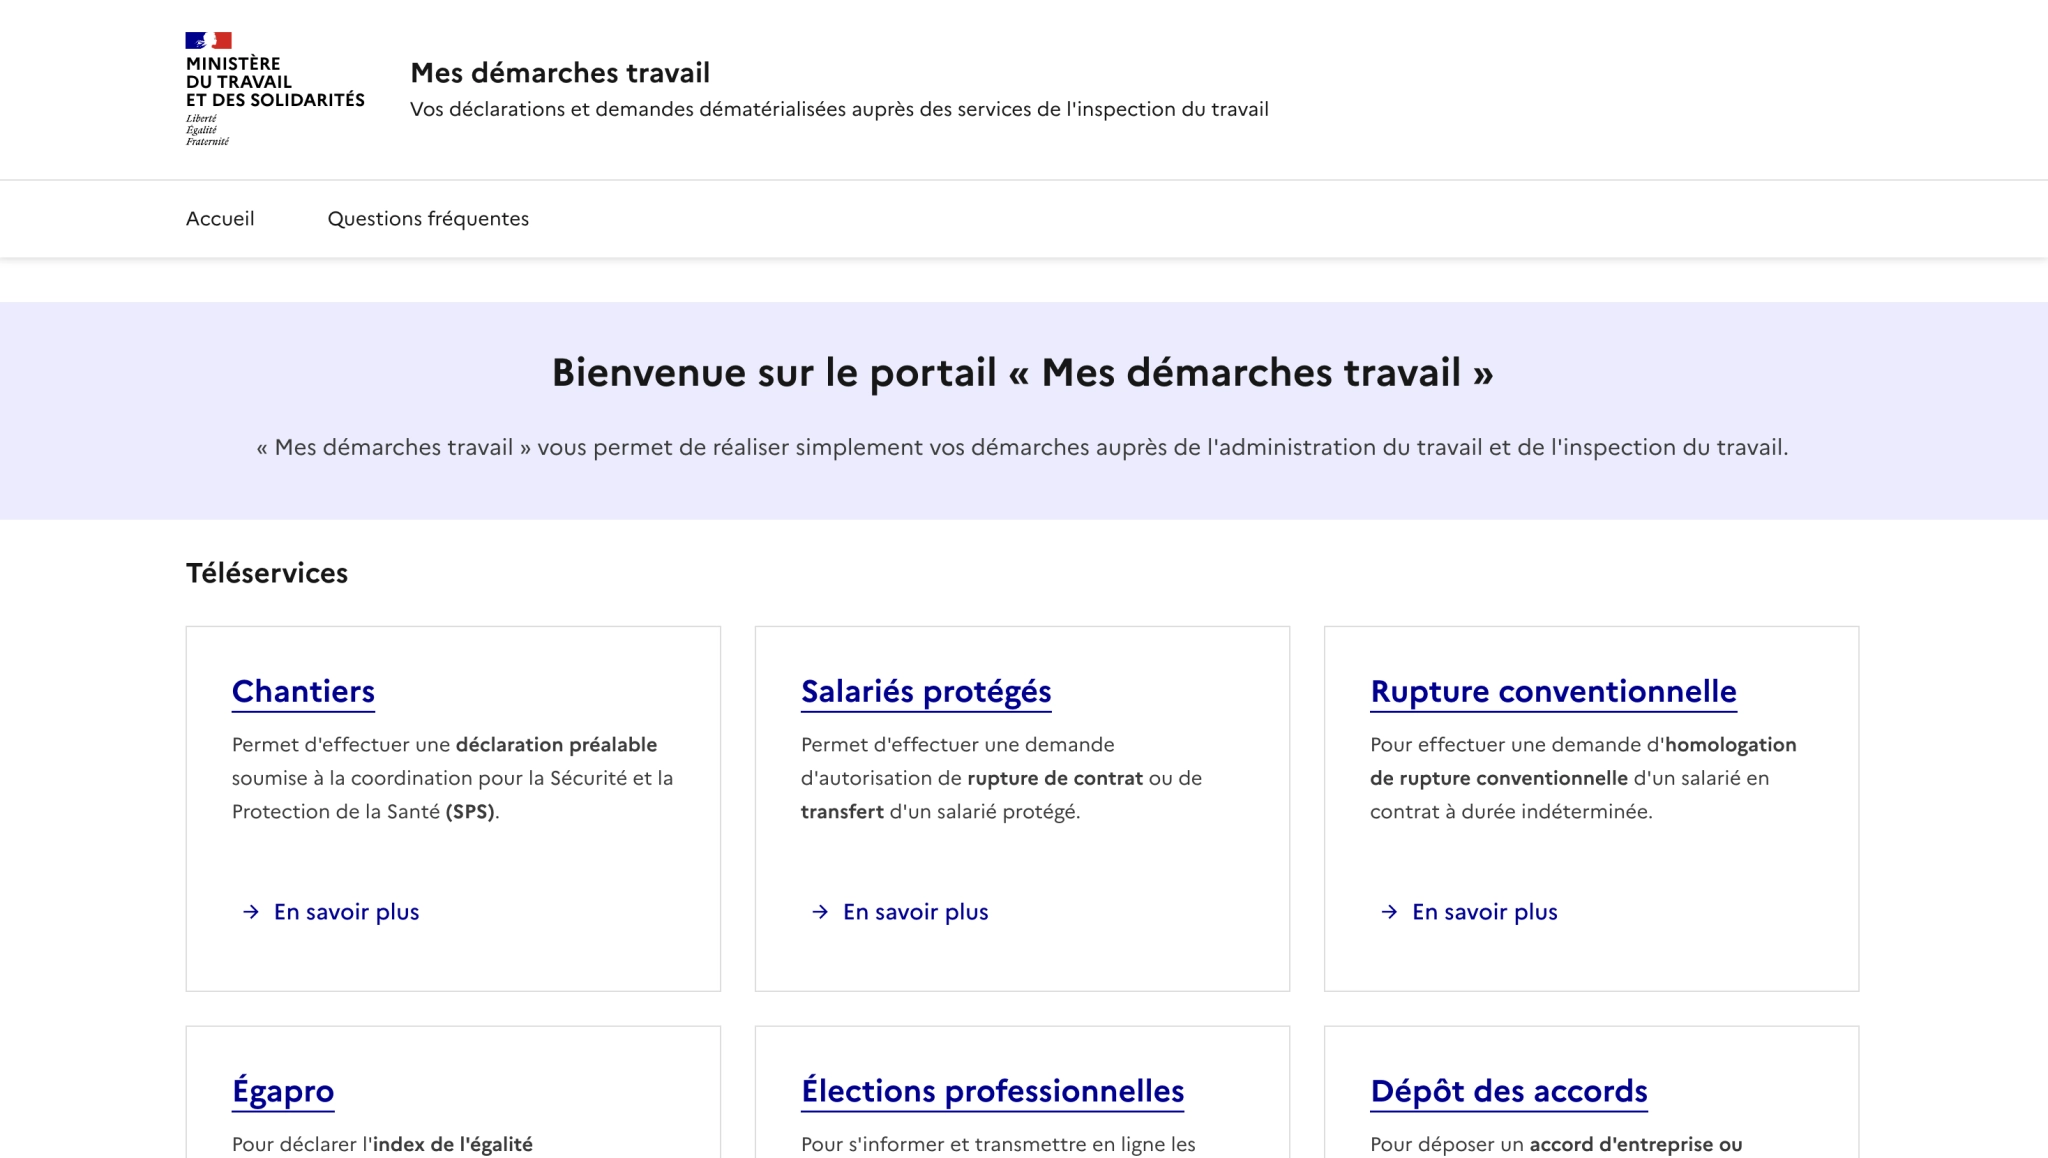The height and width of the screenshot is (1158, 2048).
Task: Click the arrow icon under Chantiers
Action: click(x=251, y=912)
